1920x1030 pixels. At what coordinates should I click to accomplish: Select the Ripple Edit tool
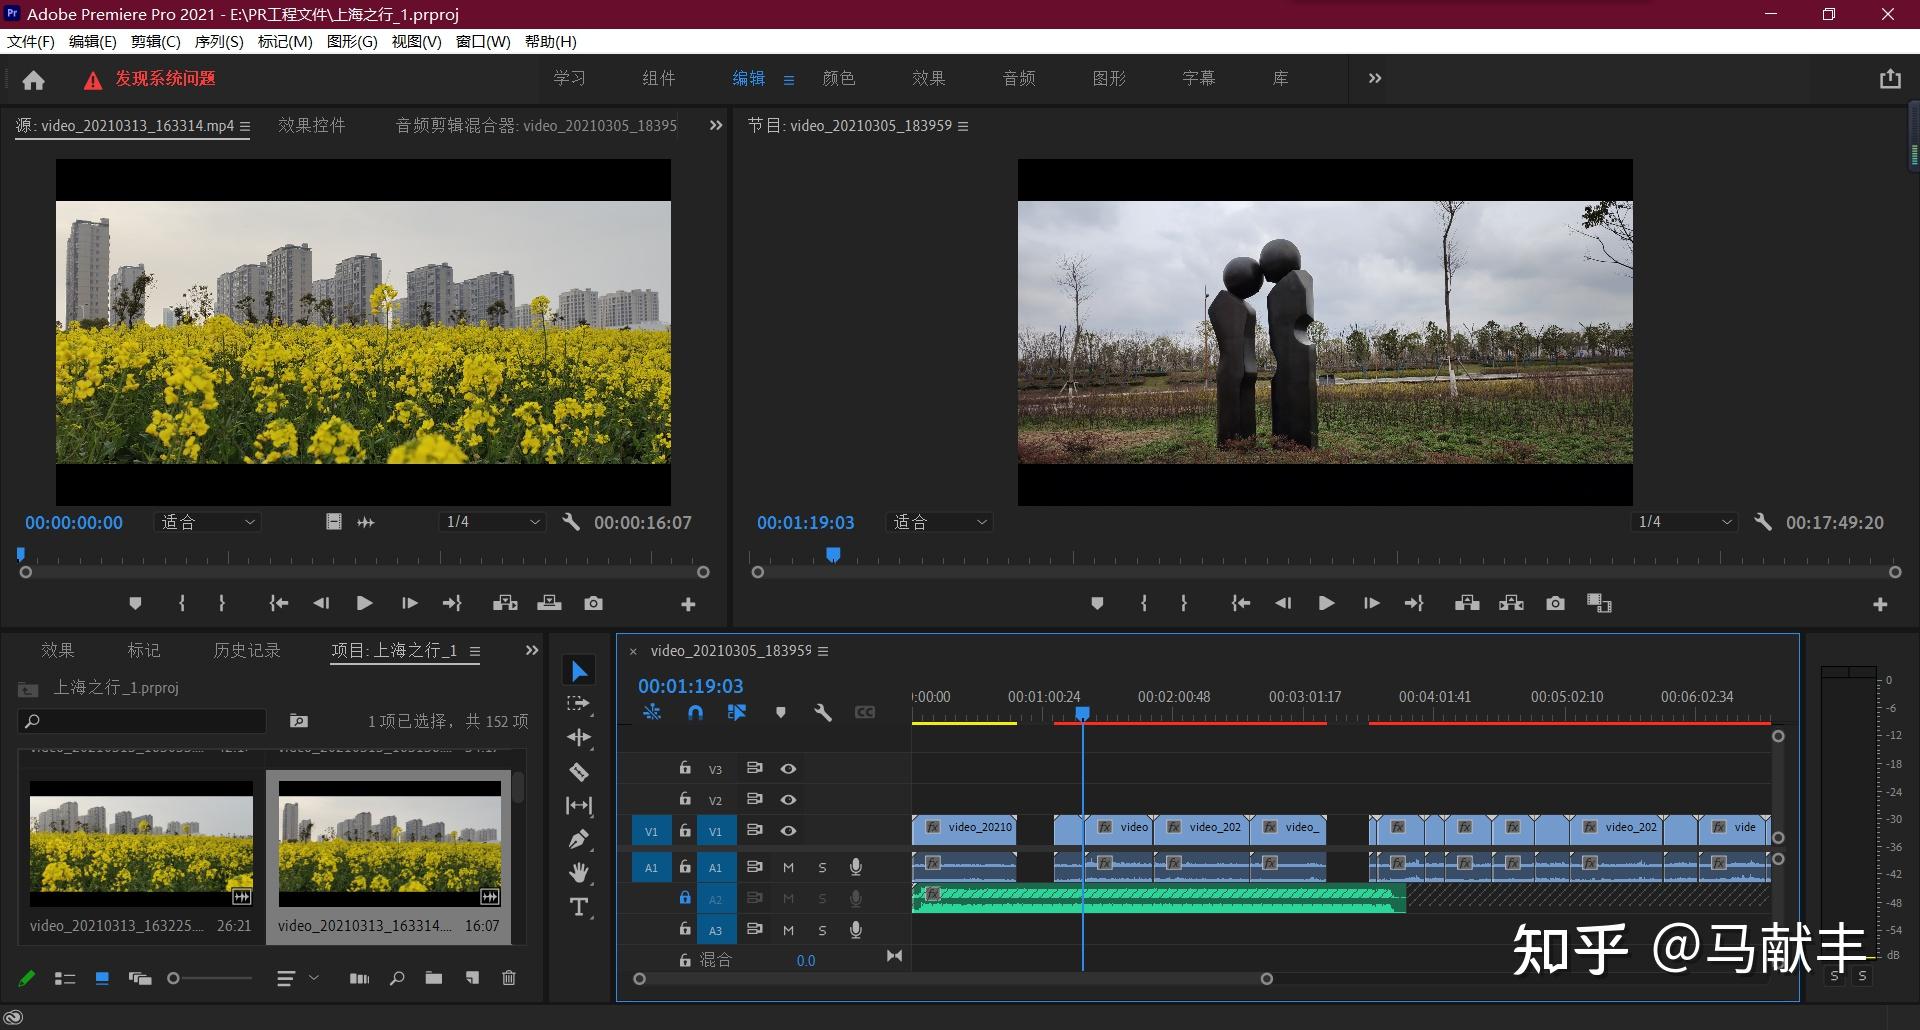click(x=579, y=738)
